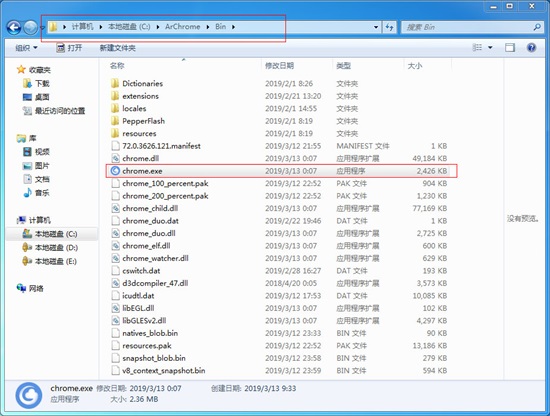This screenshot has width=550, height=416.
Task: Select the PepperFlash folder icon
Action: (115, 121)
